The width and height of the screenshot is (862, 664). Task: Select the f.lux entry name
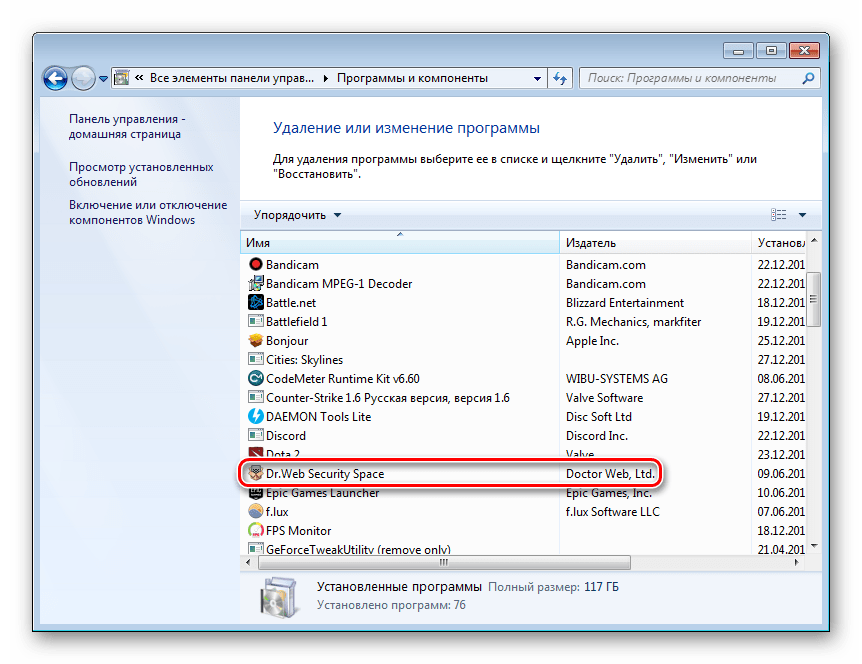click(277, 512)
